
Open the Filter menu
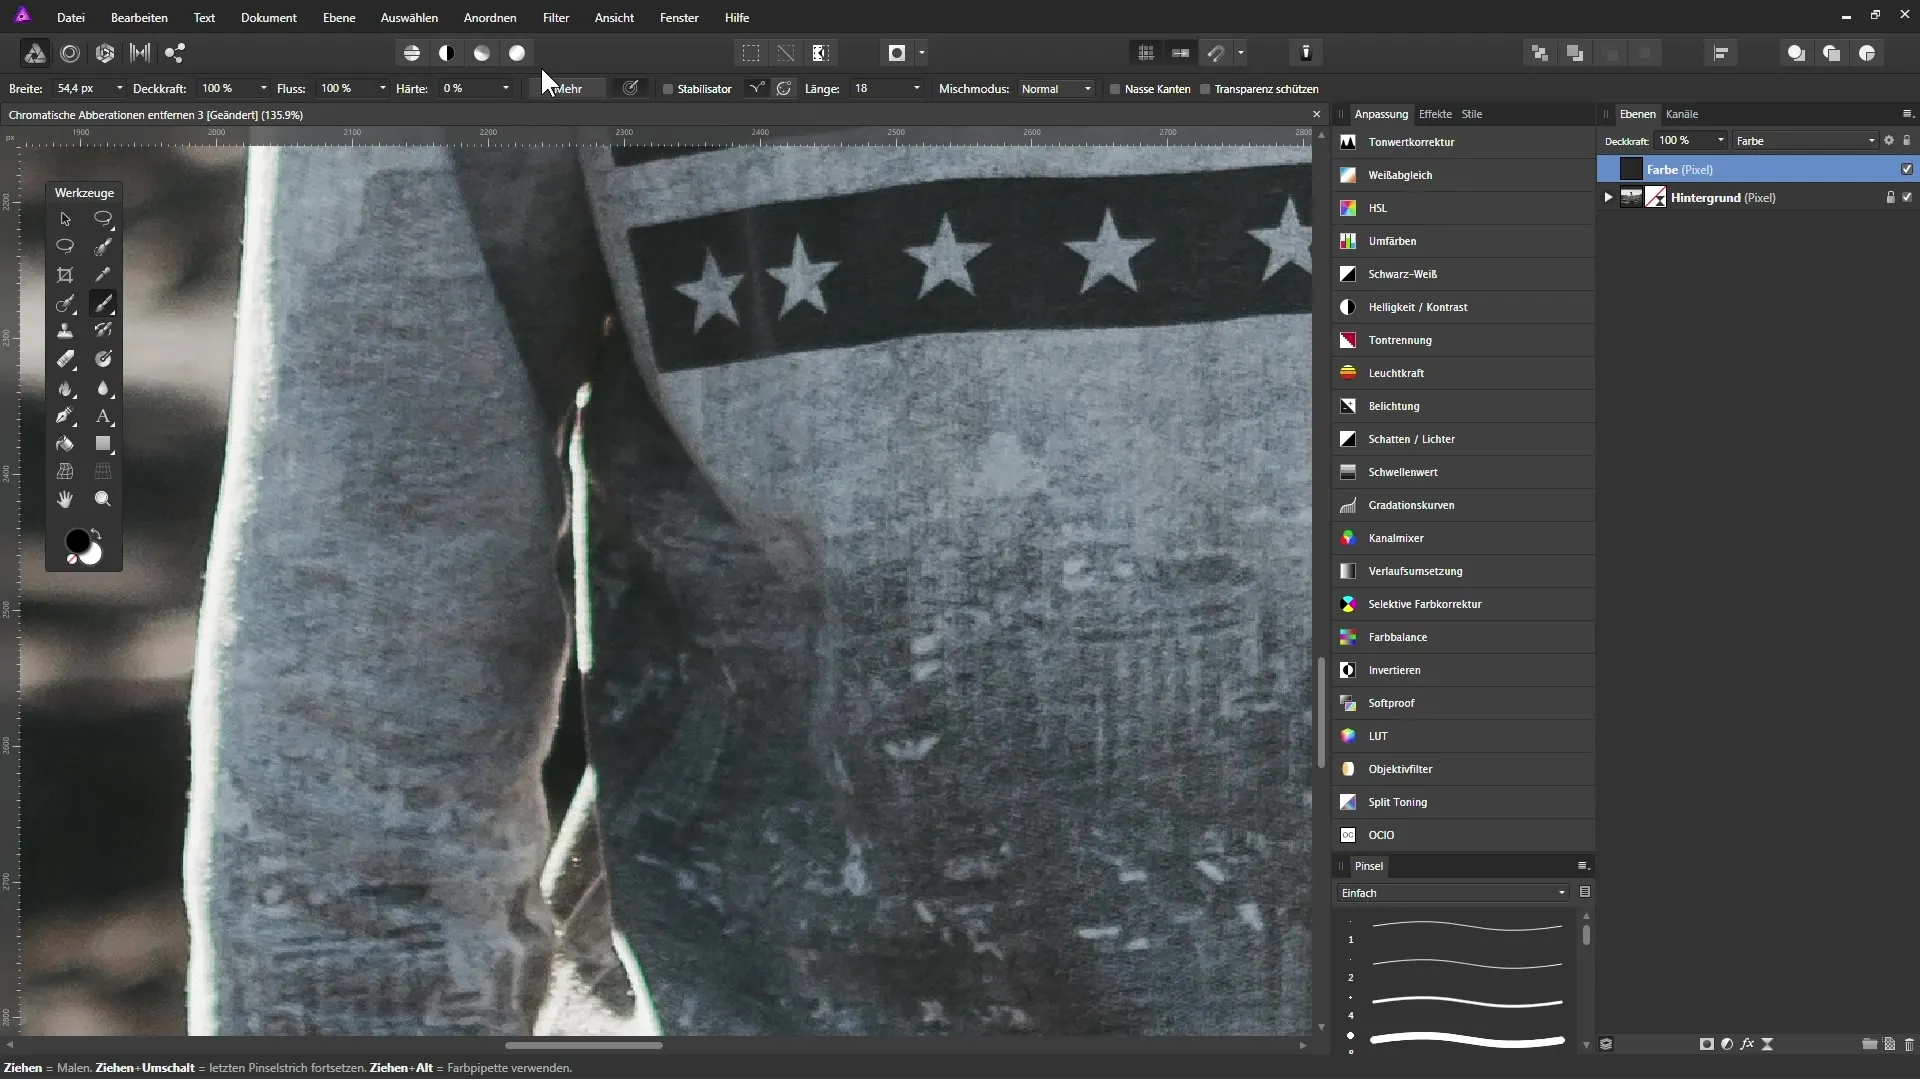(556, 18)
